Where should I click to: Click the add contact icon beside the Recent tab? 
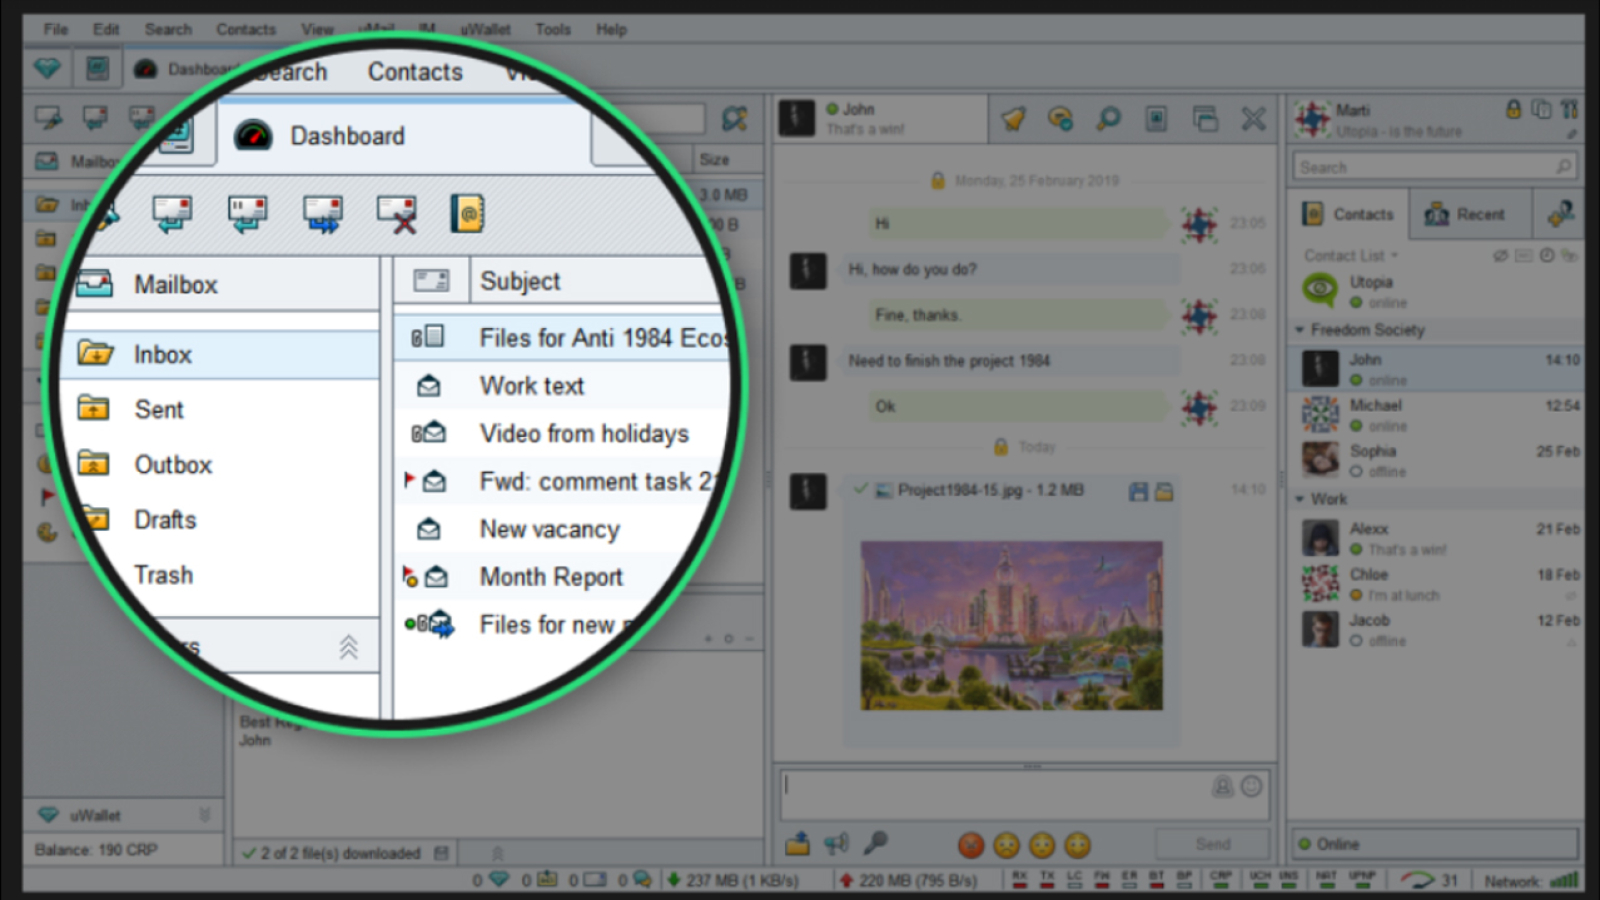(1559, 213)
